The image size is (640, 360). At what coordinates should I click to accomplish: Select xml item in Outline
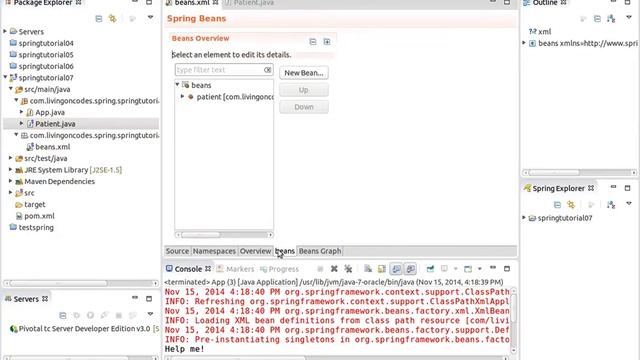pyautogui.click(x=540, y=31)
